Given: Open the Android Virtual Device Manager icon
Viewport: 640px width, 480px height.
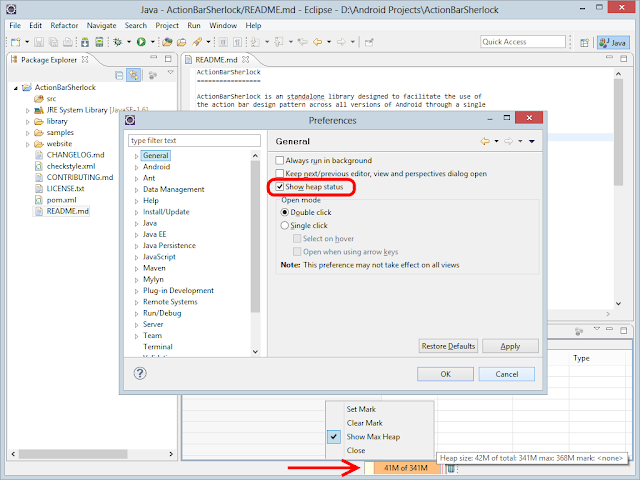Looking at the screenshot, I should 99,42.
